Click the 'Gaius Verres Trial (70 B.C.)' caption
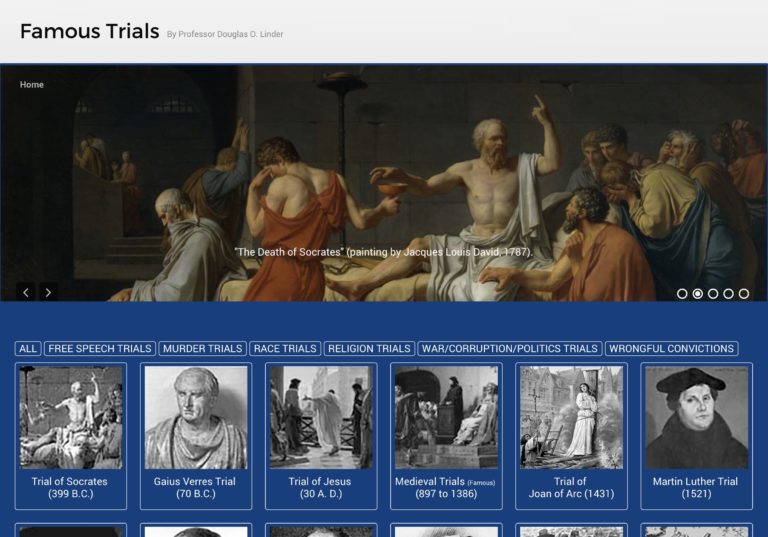 tap(195, 488)
